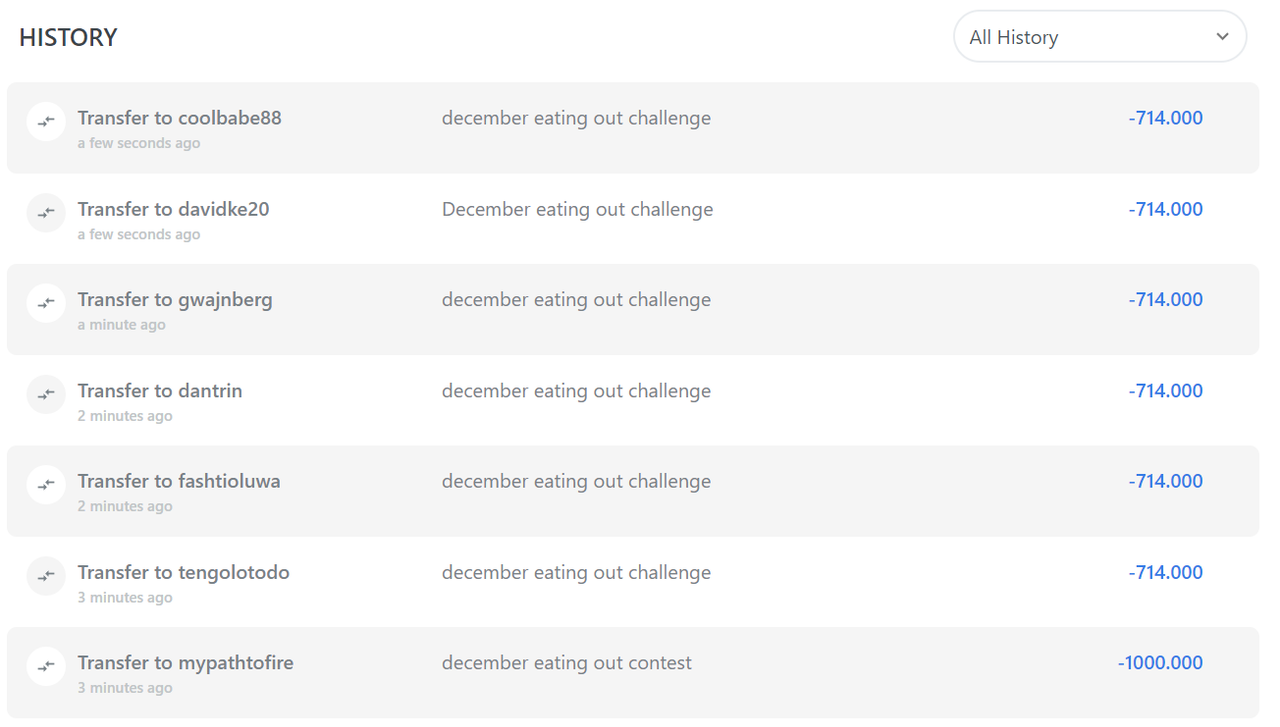This screenshot has width=1280, height=727.
Task: Click transfer icon beside gwajnberg entry
Action: coord(46,303)
